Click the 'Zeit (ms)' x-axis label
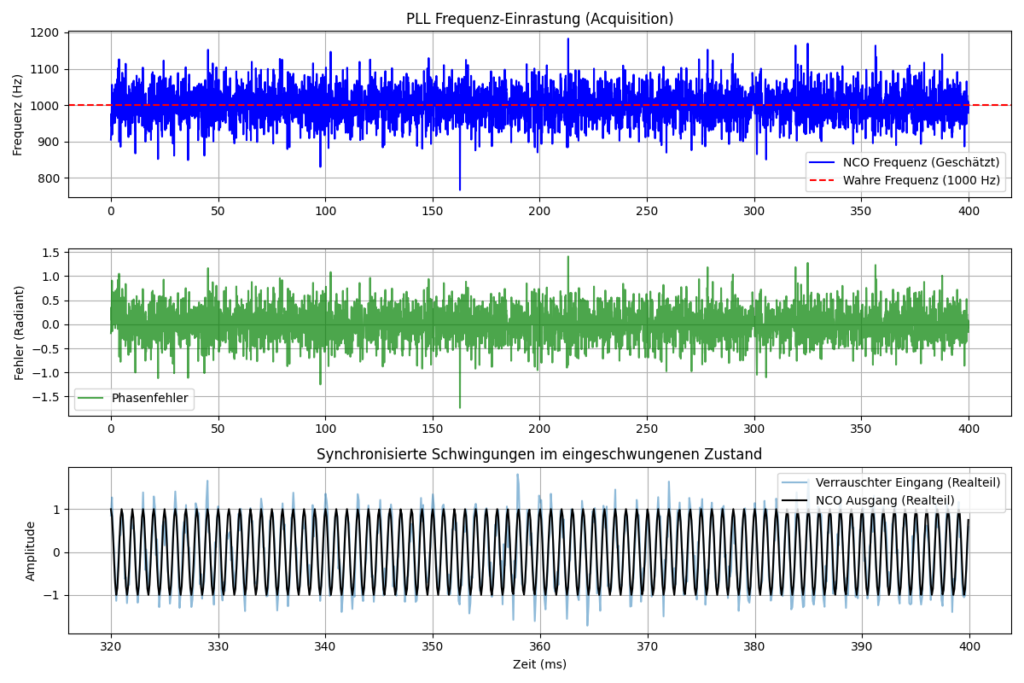Viewport: 1024px width, 683px height. click(x=539, y=664)
